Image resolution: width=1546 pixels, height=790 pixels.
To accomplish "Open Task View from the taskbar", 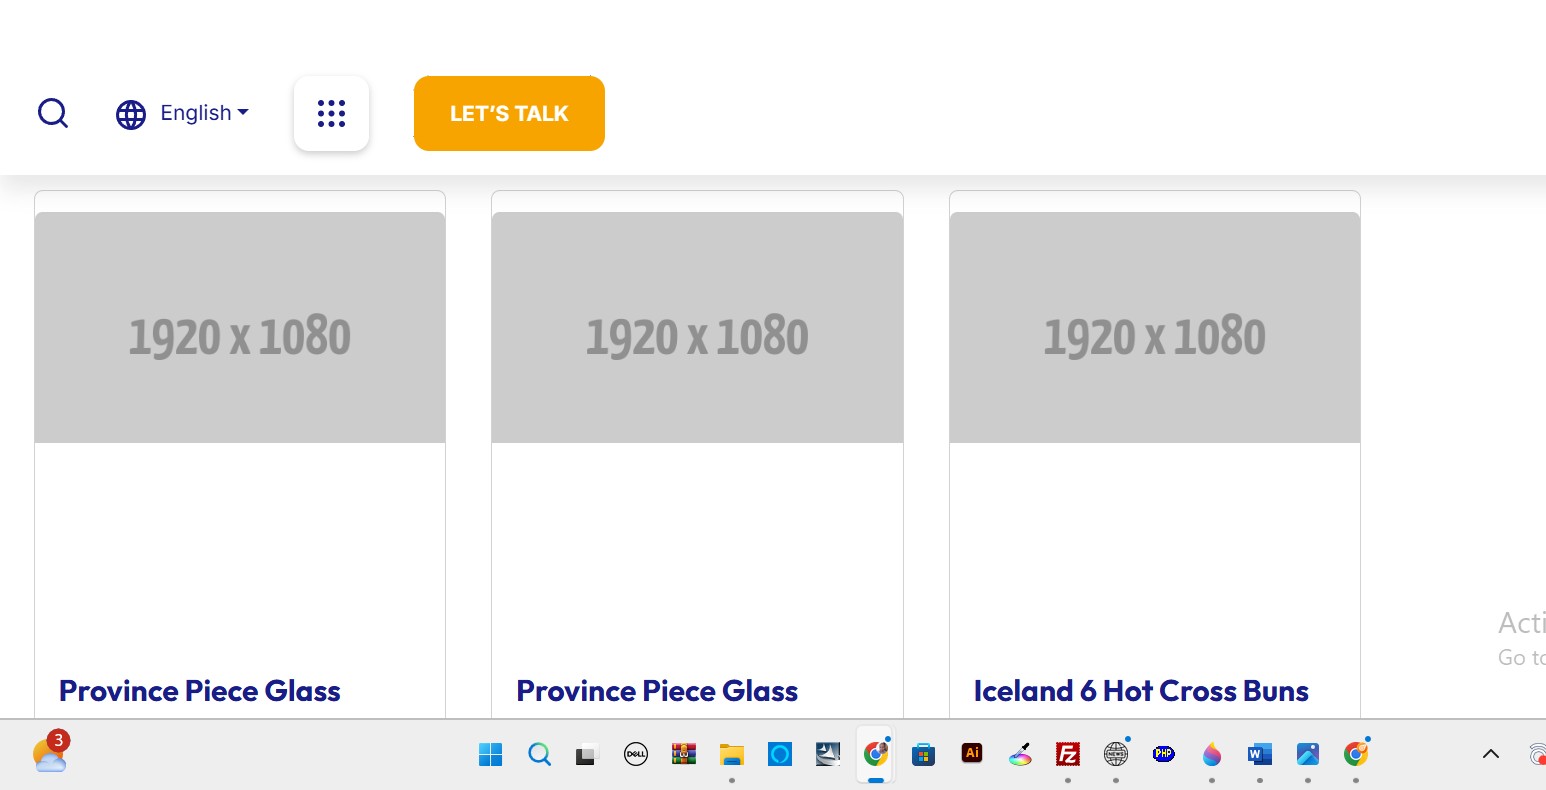I will (586, 754).
